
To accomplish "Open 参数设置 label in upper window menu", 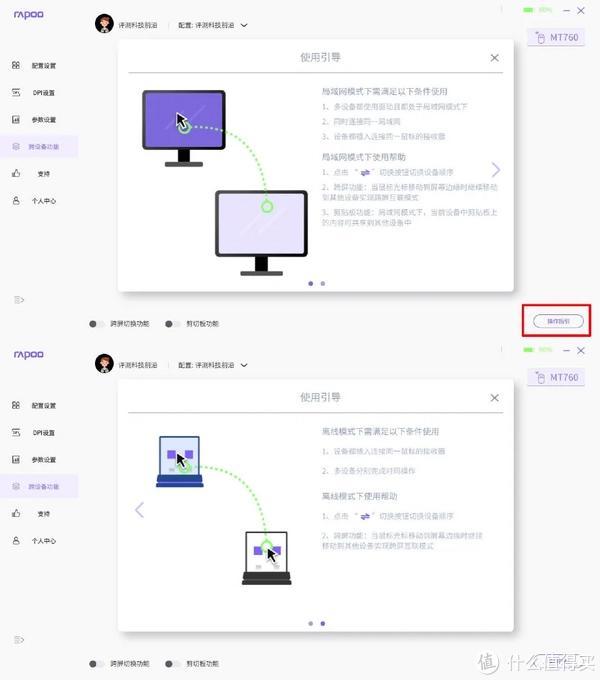I will (44, 120).
